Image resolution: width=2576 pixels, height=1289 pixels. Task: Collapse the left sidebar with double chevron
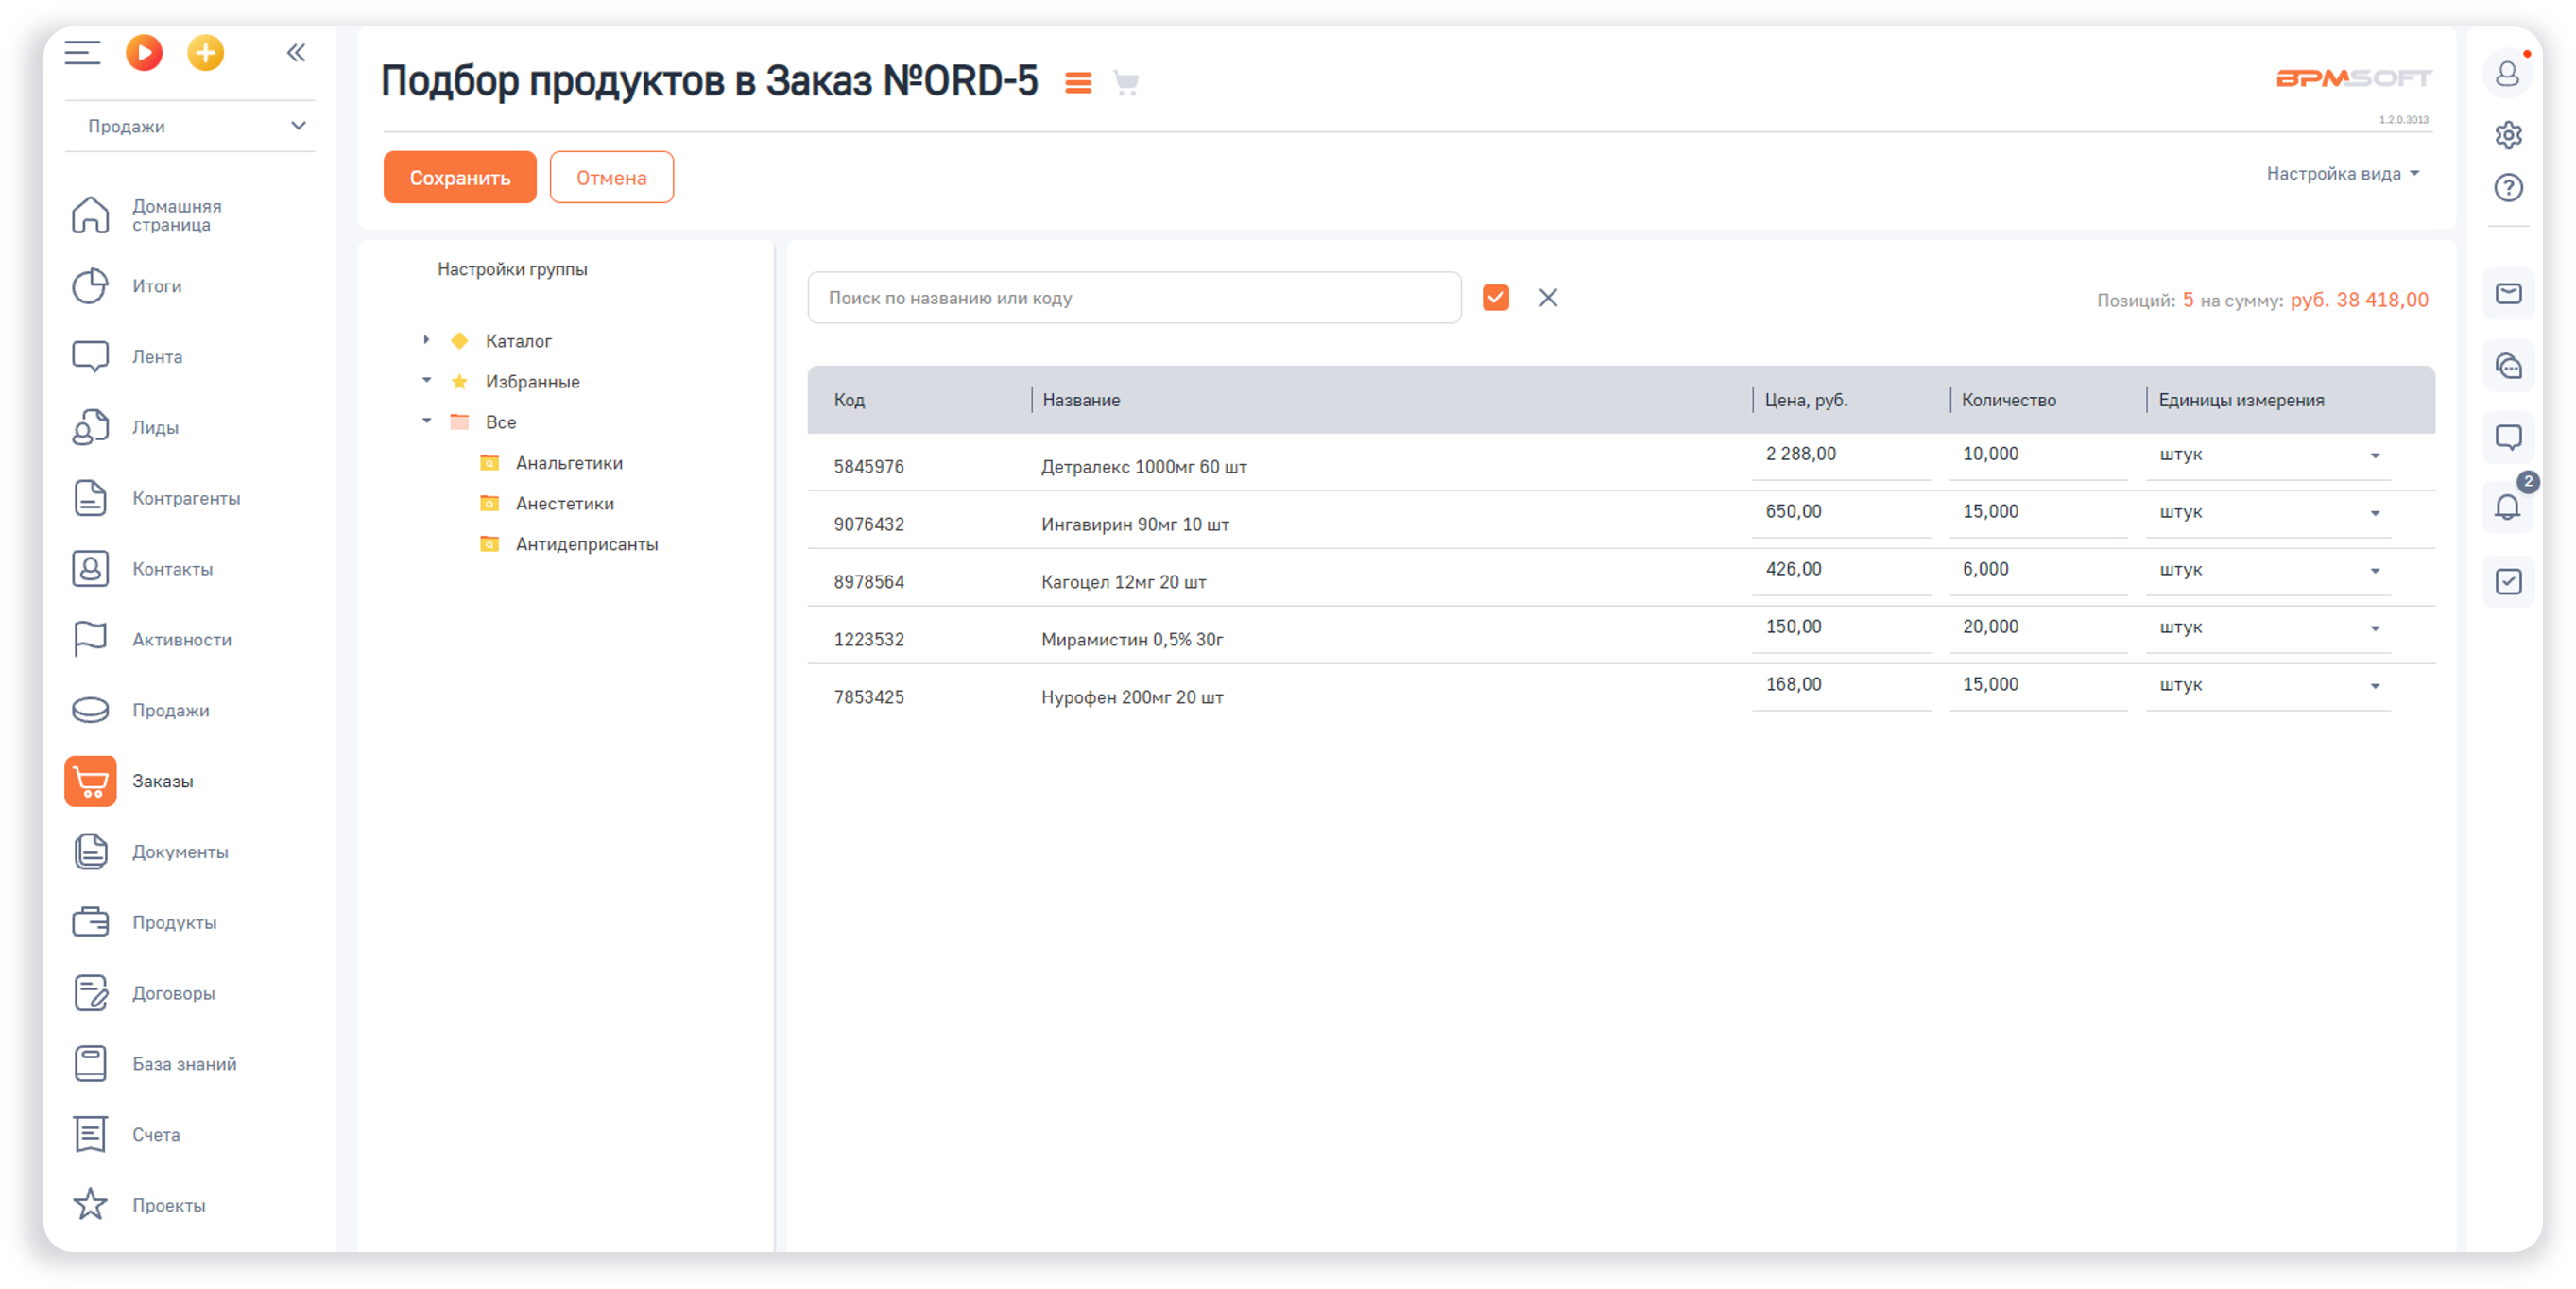pos(296,52)
